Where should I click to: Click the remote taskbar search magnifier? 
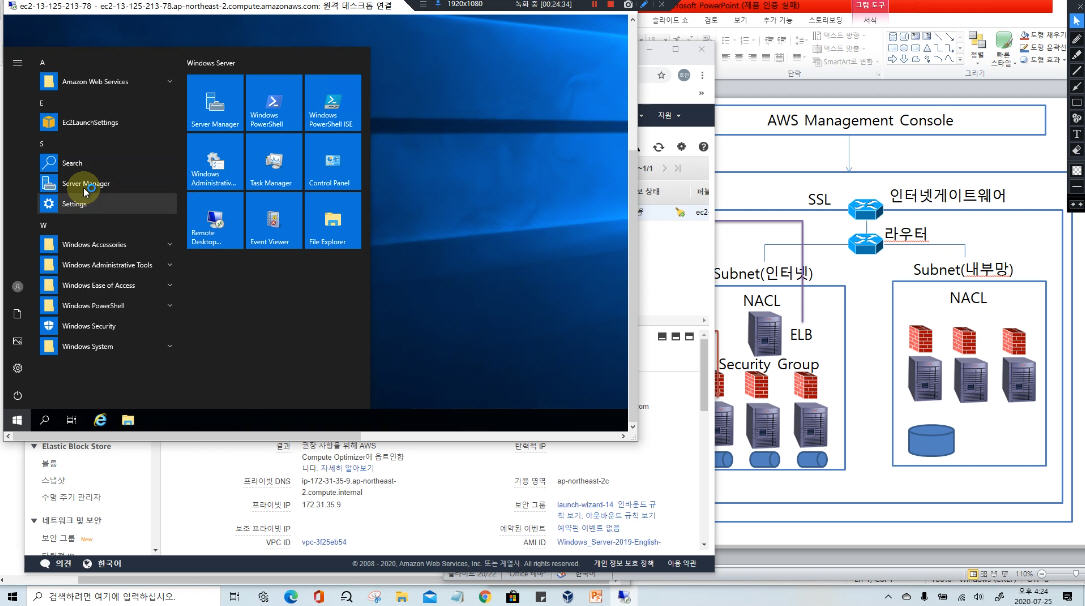coord(44,420)
